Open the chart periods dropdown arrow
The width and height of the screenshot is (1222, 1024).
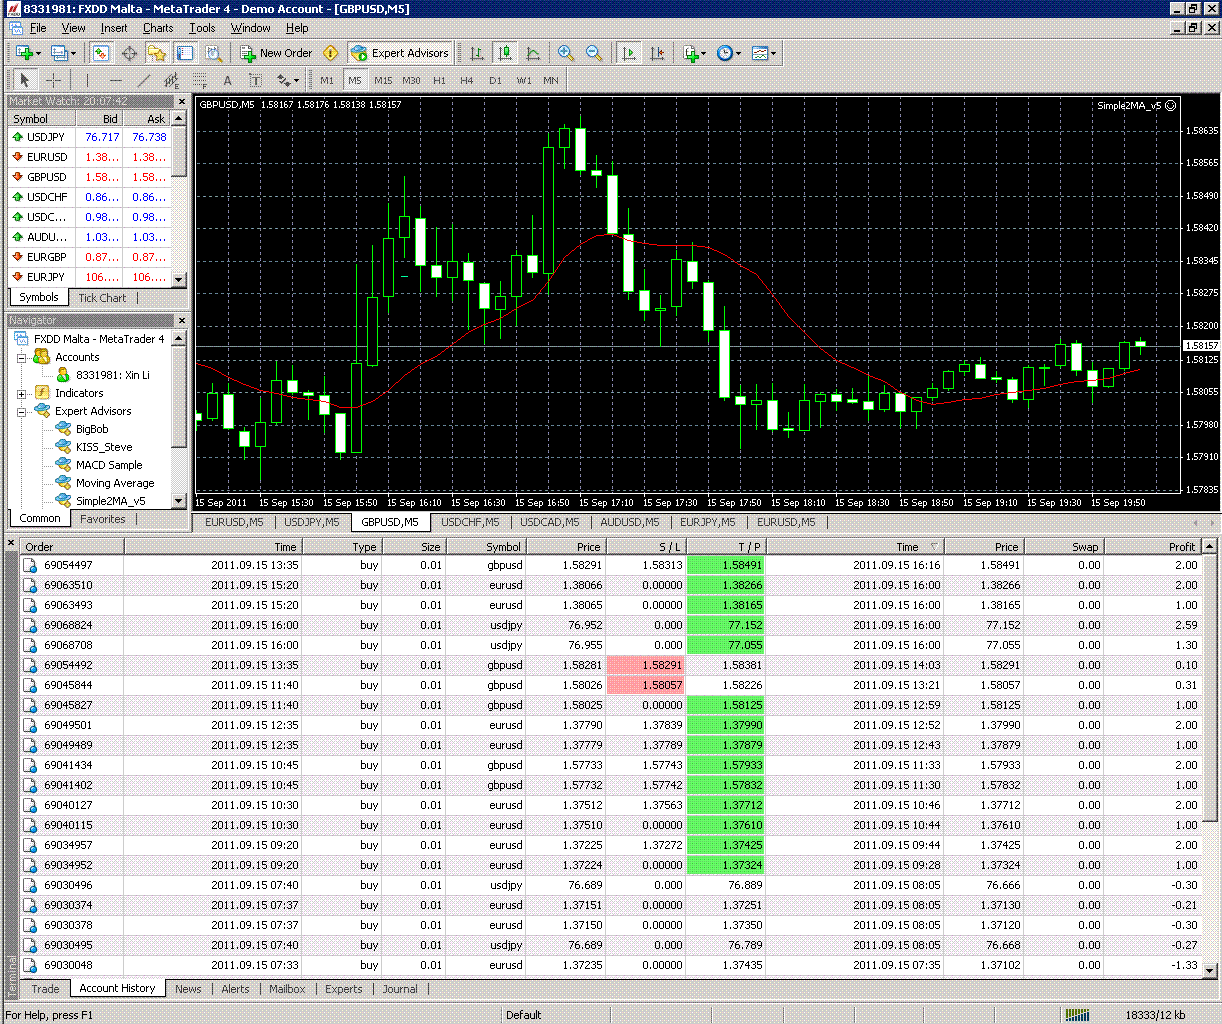pyautogui.click(x=739, y=53)
